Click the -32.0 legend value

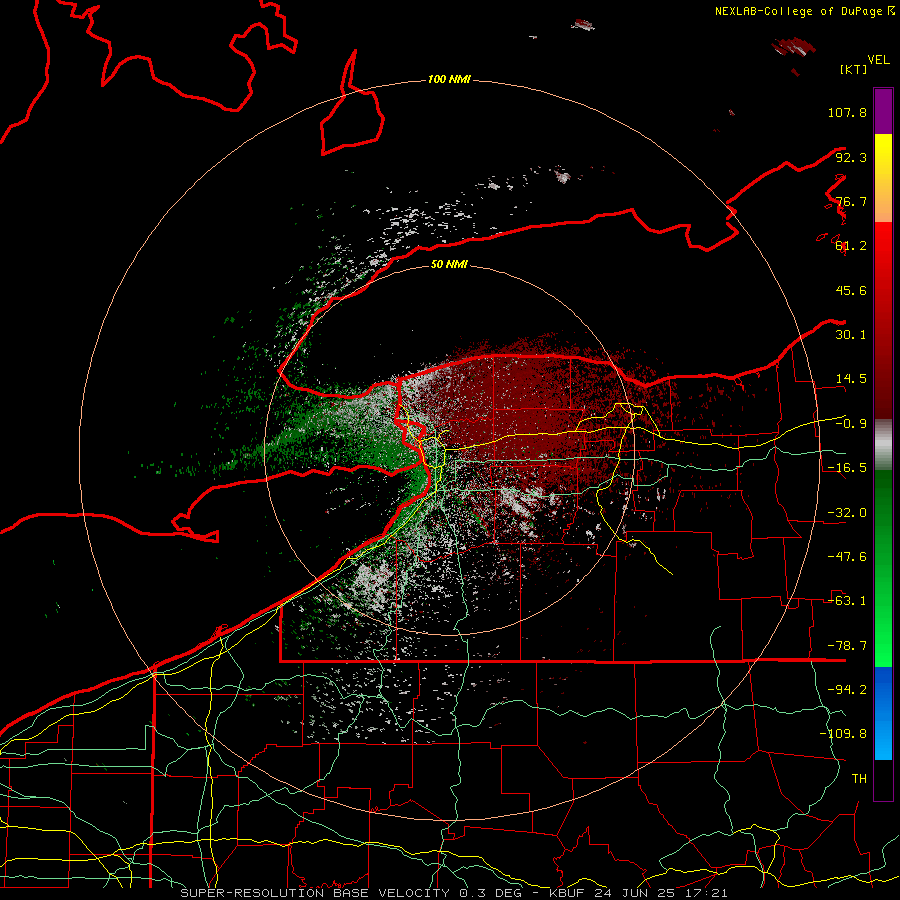tap(847, 513)
